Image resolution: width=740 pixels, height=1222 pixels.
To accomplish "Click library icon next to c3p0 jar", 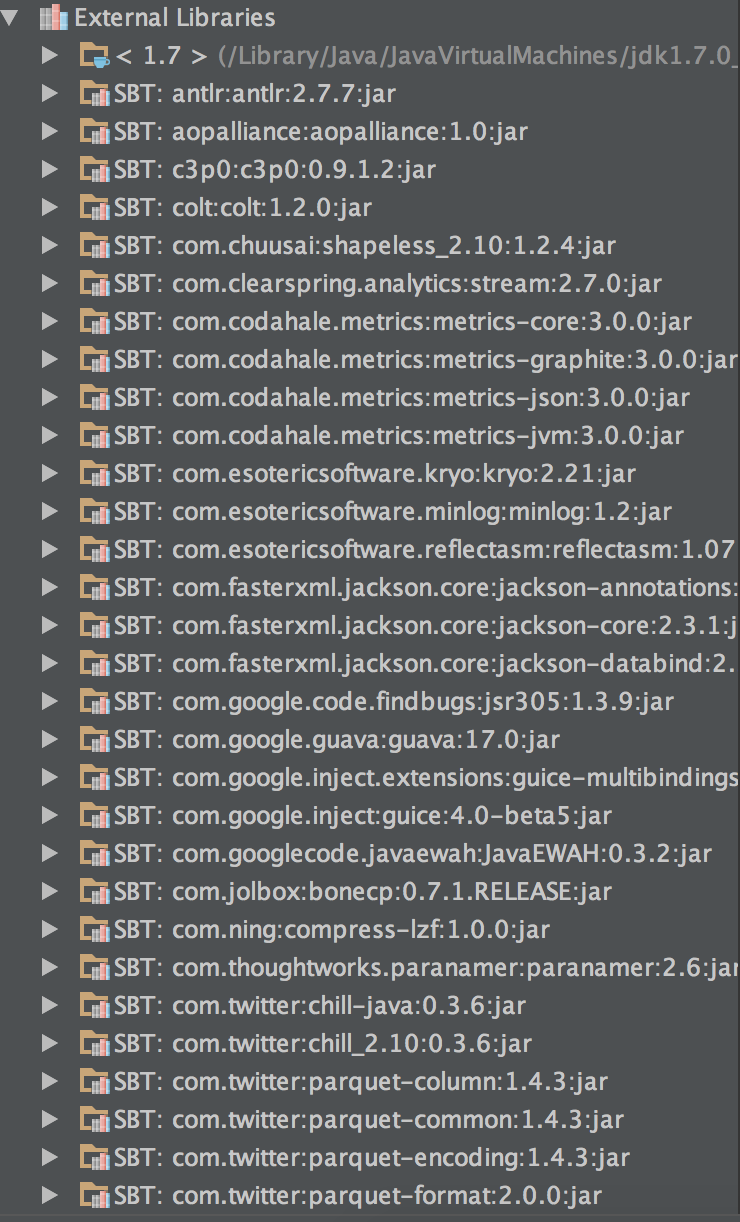I will click(94, 170).
